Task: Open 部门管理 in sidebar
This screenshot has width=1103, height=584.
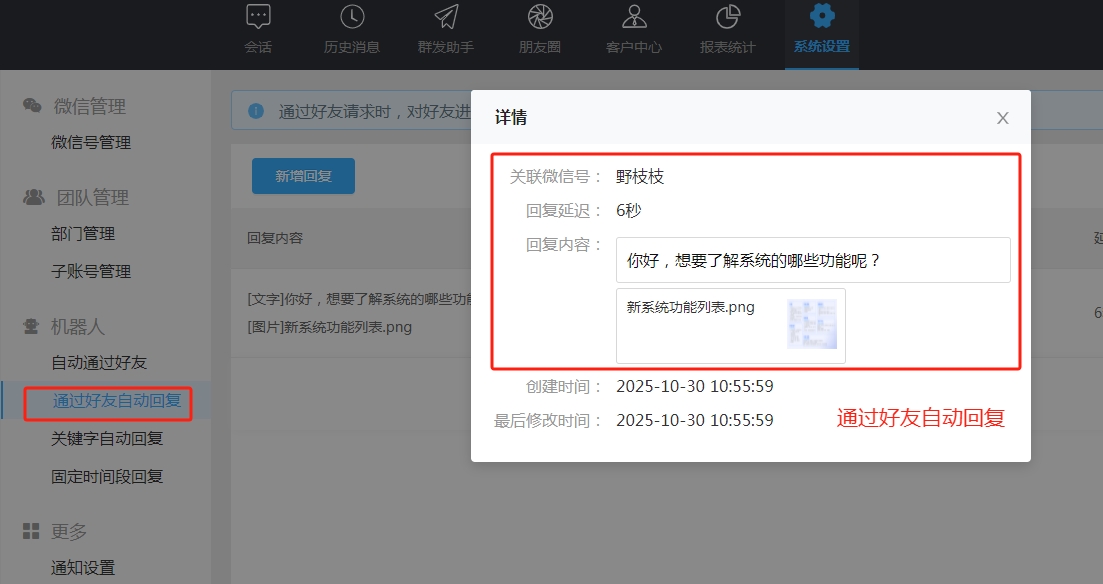Action: (x=83, y=234)
